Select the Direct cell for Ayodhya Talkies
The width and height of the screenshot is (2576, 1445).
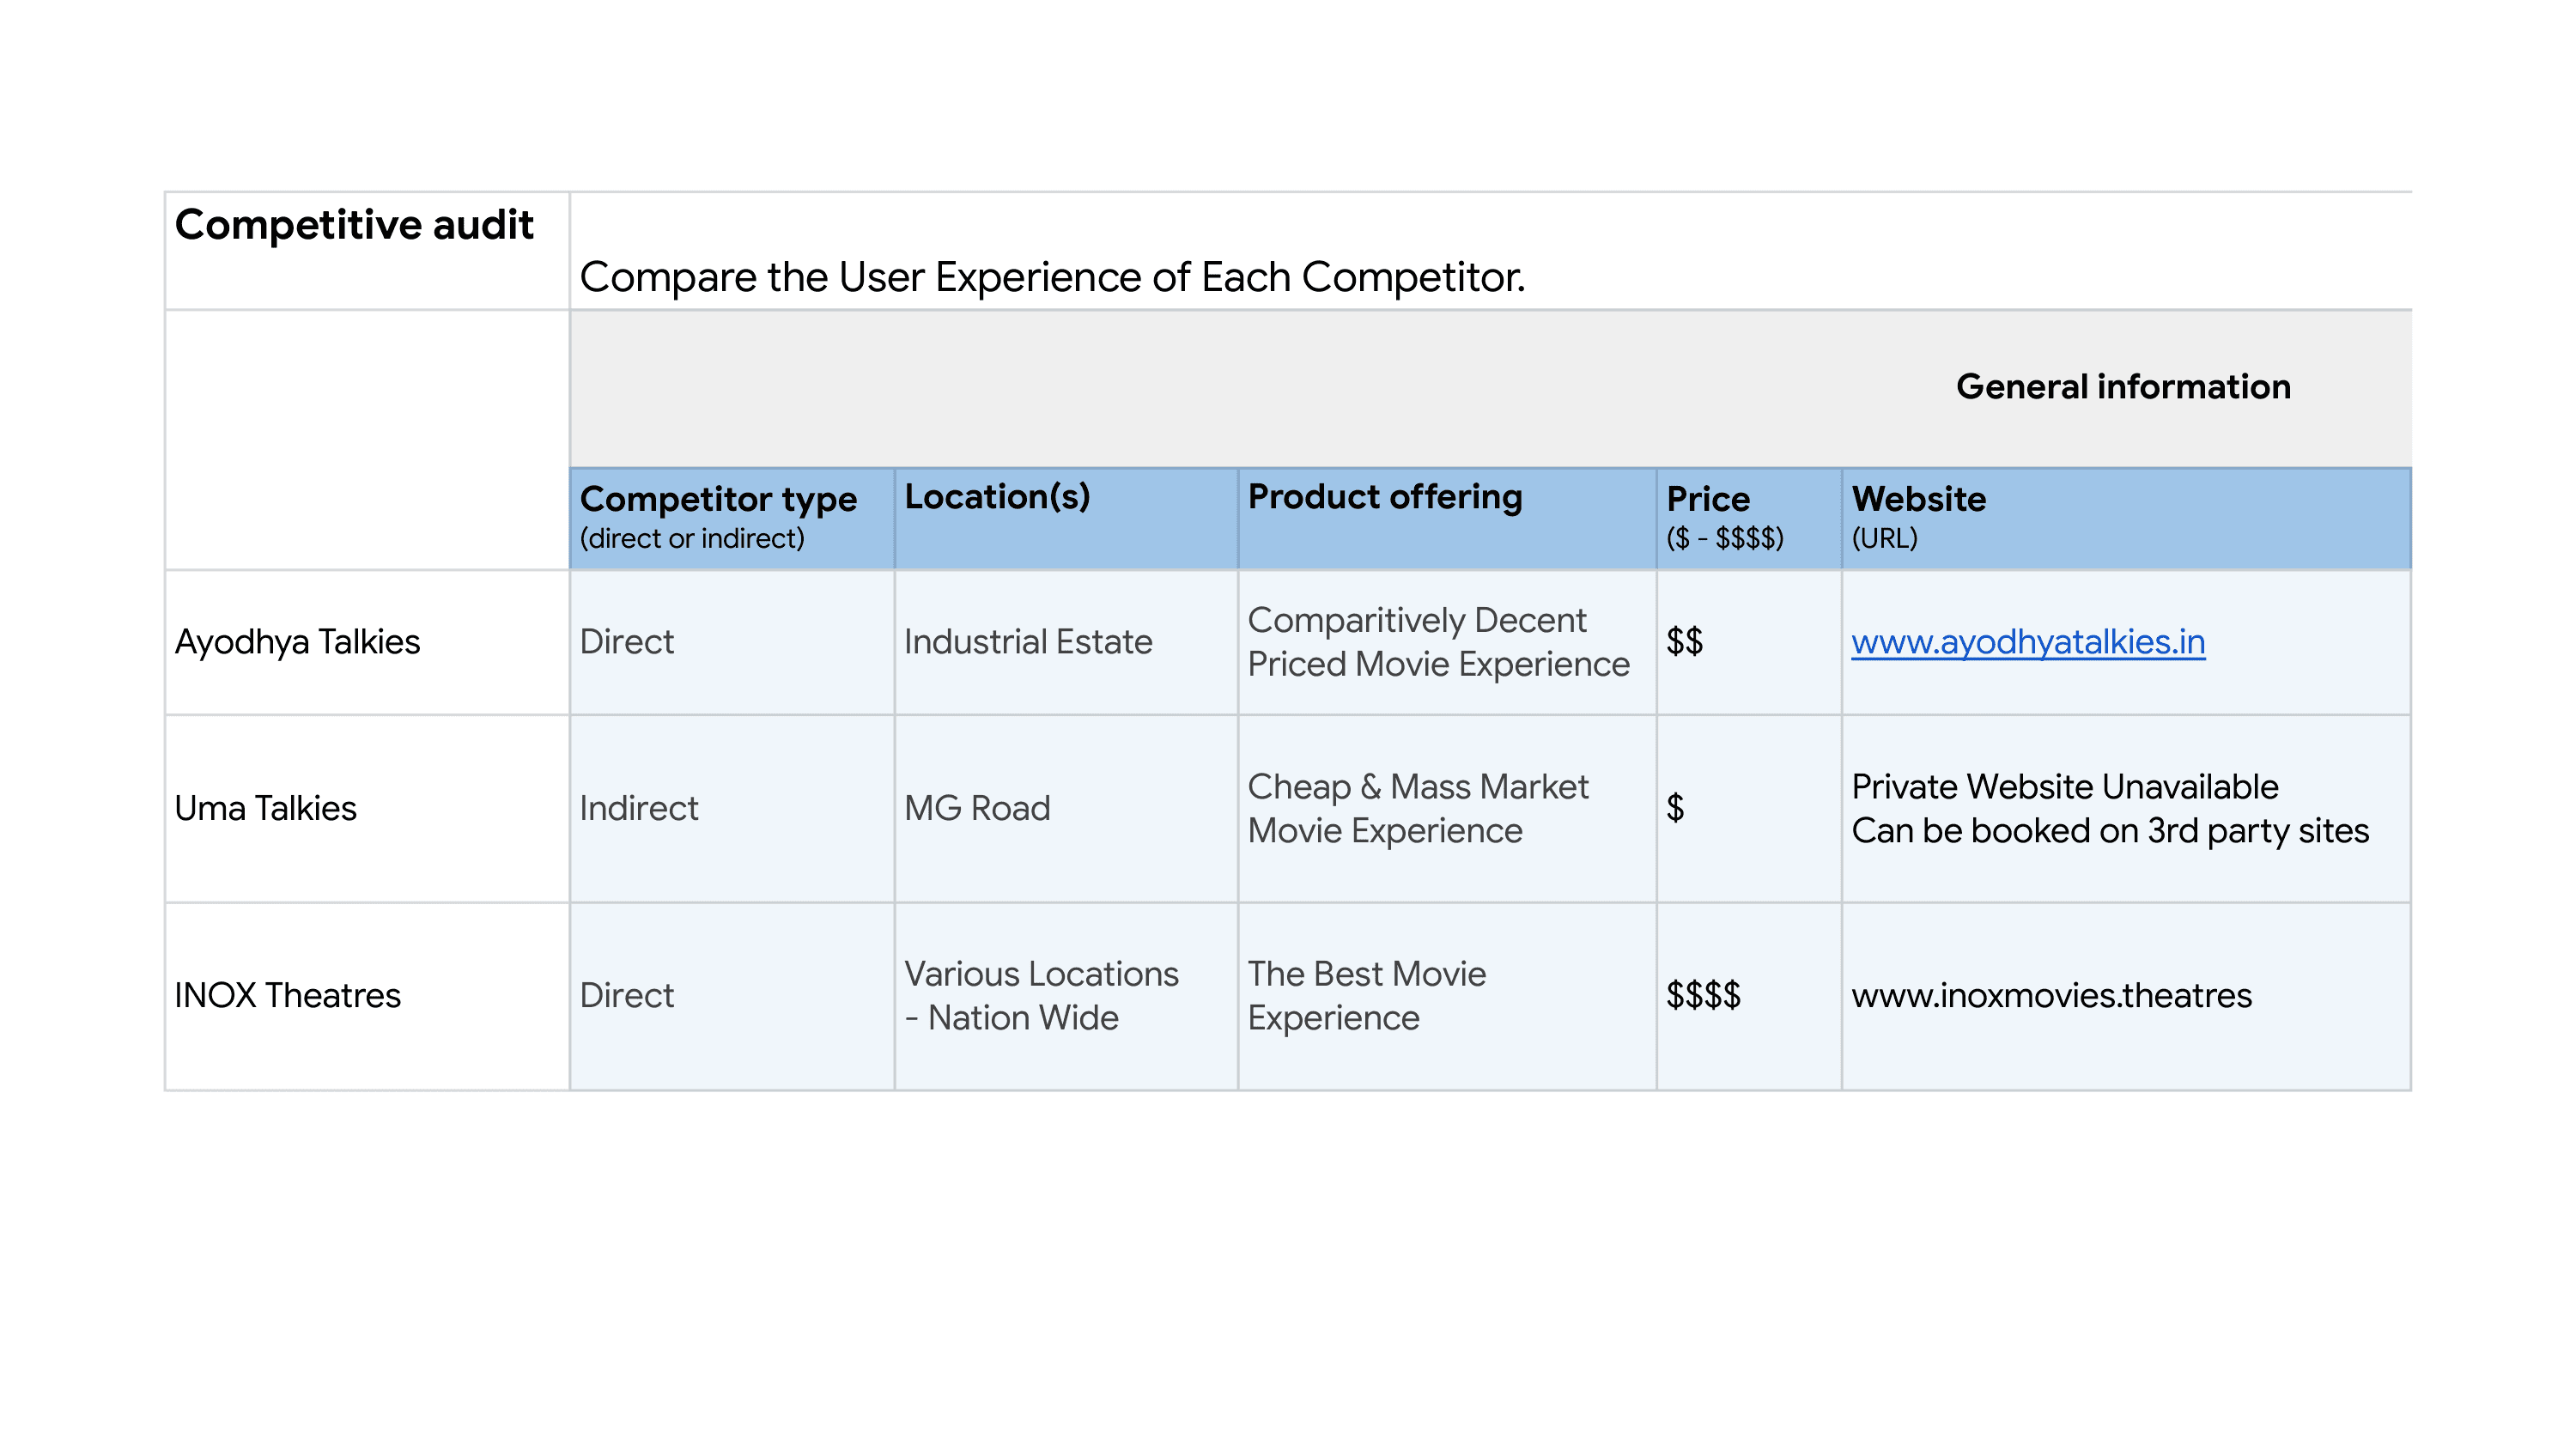(628, 642)
